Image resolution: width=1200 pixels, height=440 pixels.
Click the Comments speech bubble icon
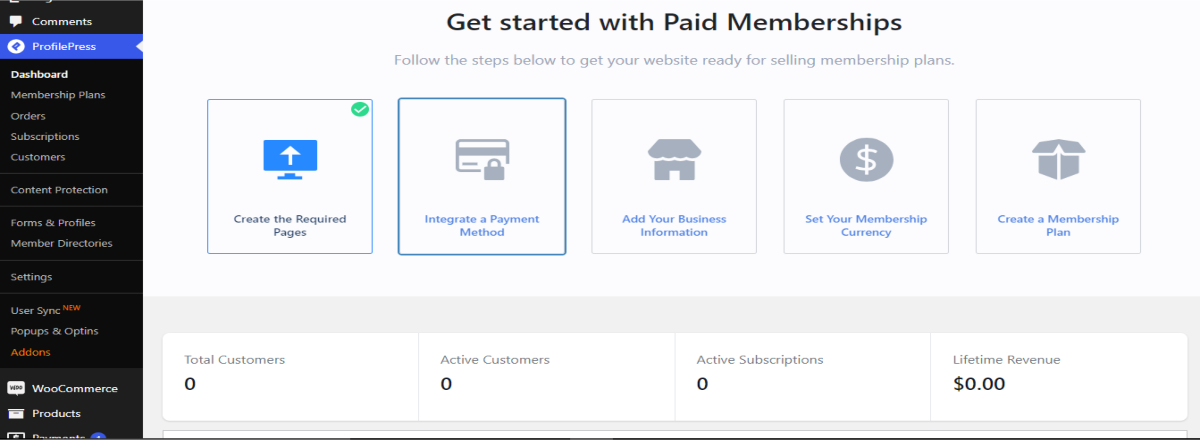pos(16,21)
